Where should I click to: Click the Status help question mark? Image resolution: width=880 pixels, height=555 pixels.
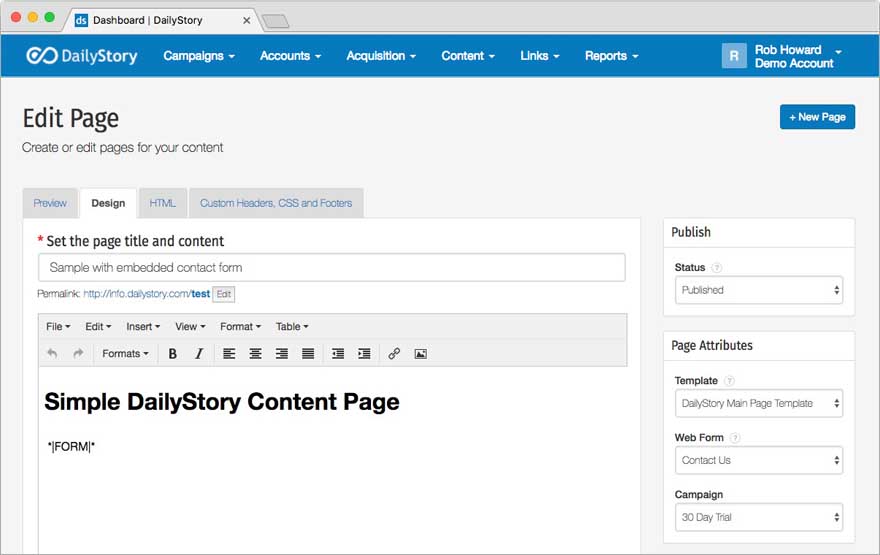(717, 268)
